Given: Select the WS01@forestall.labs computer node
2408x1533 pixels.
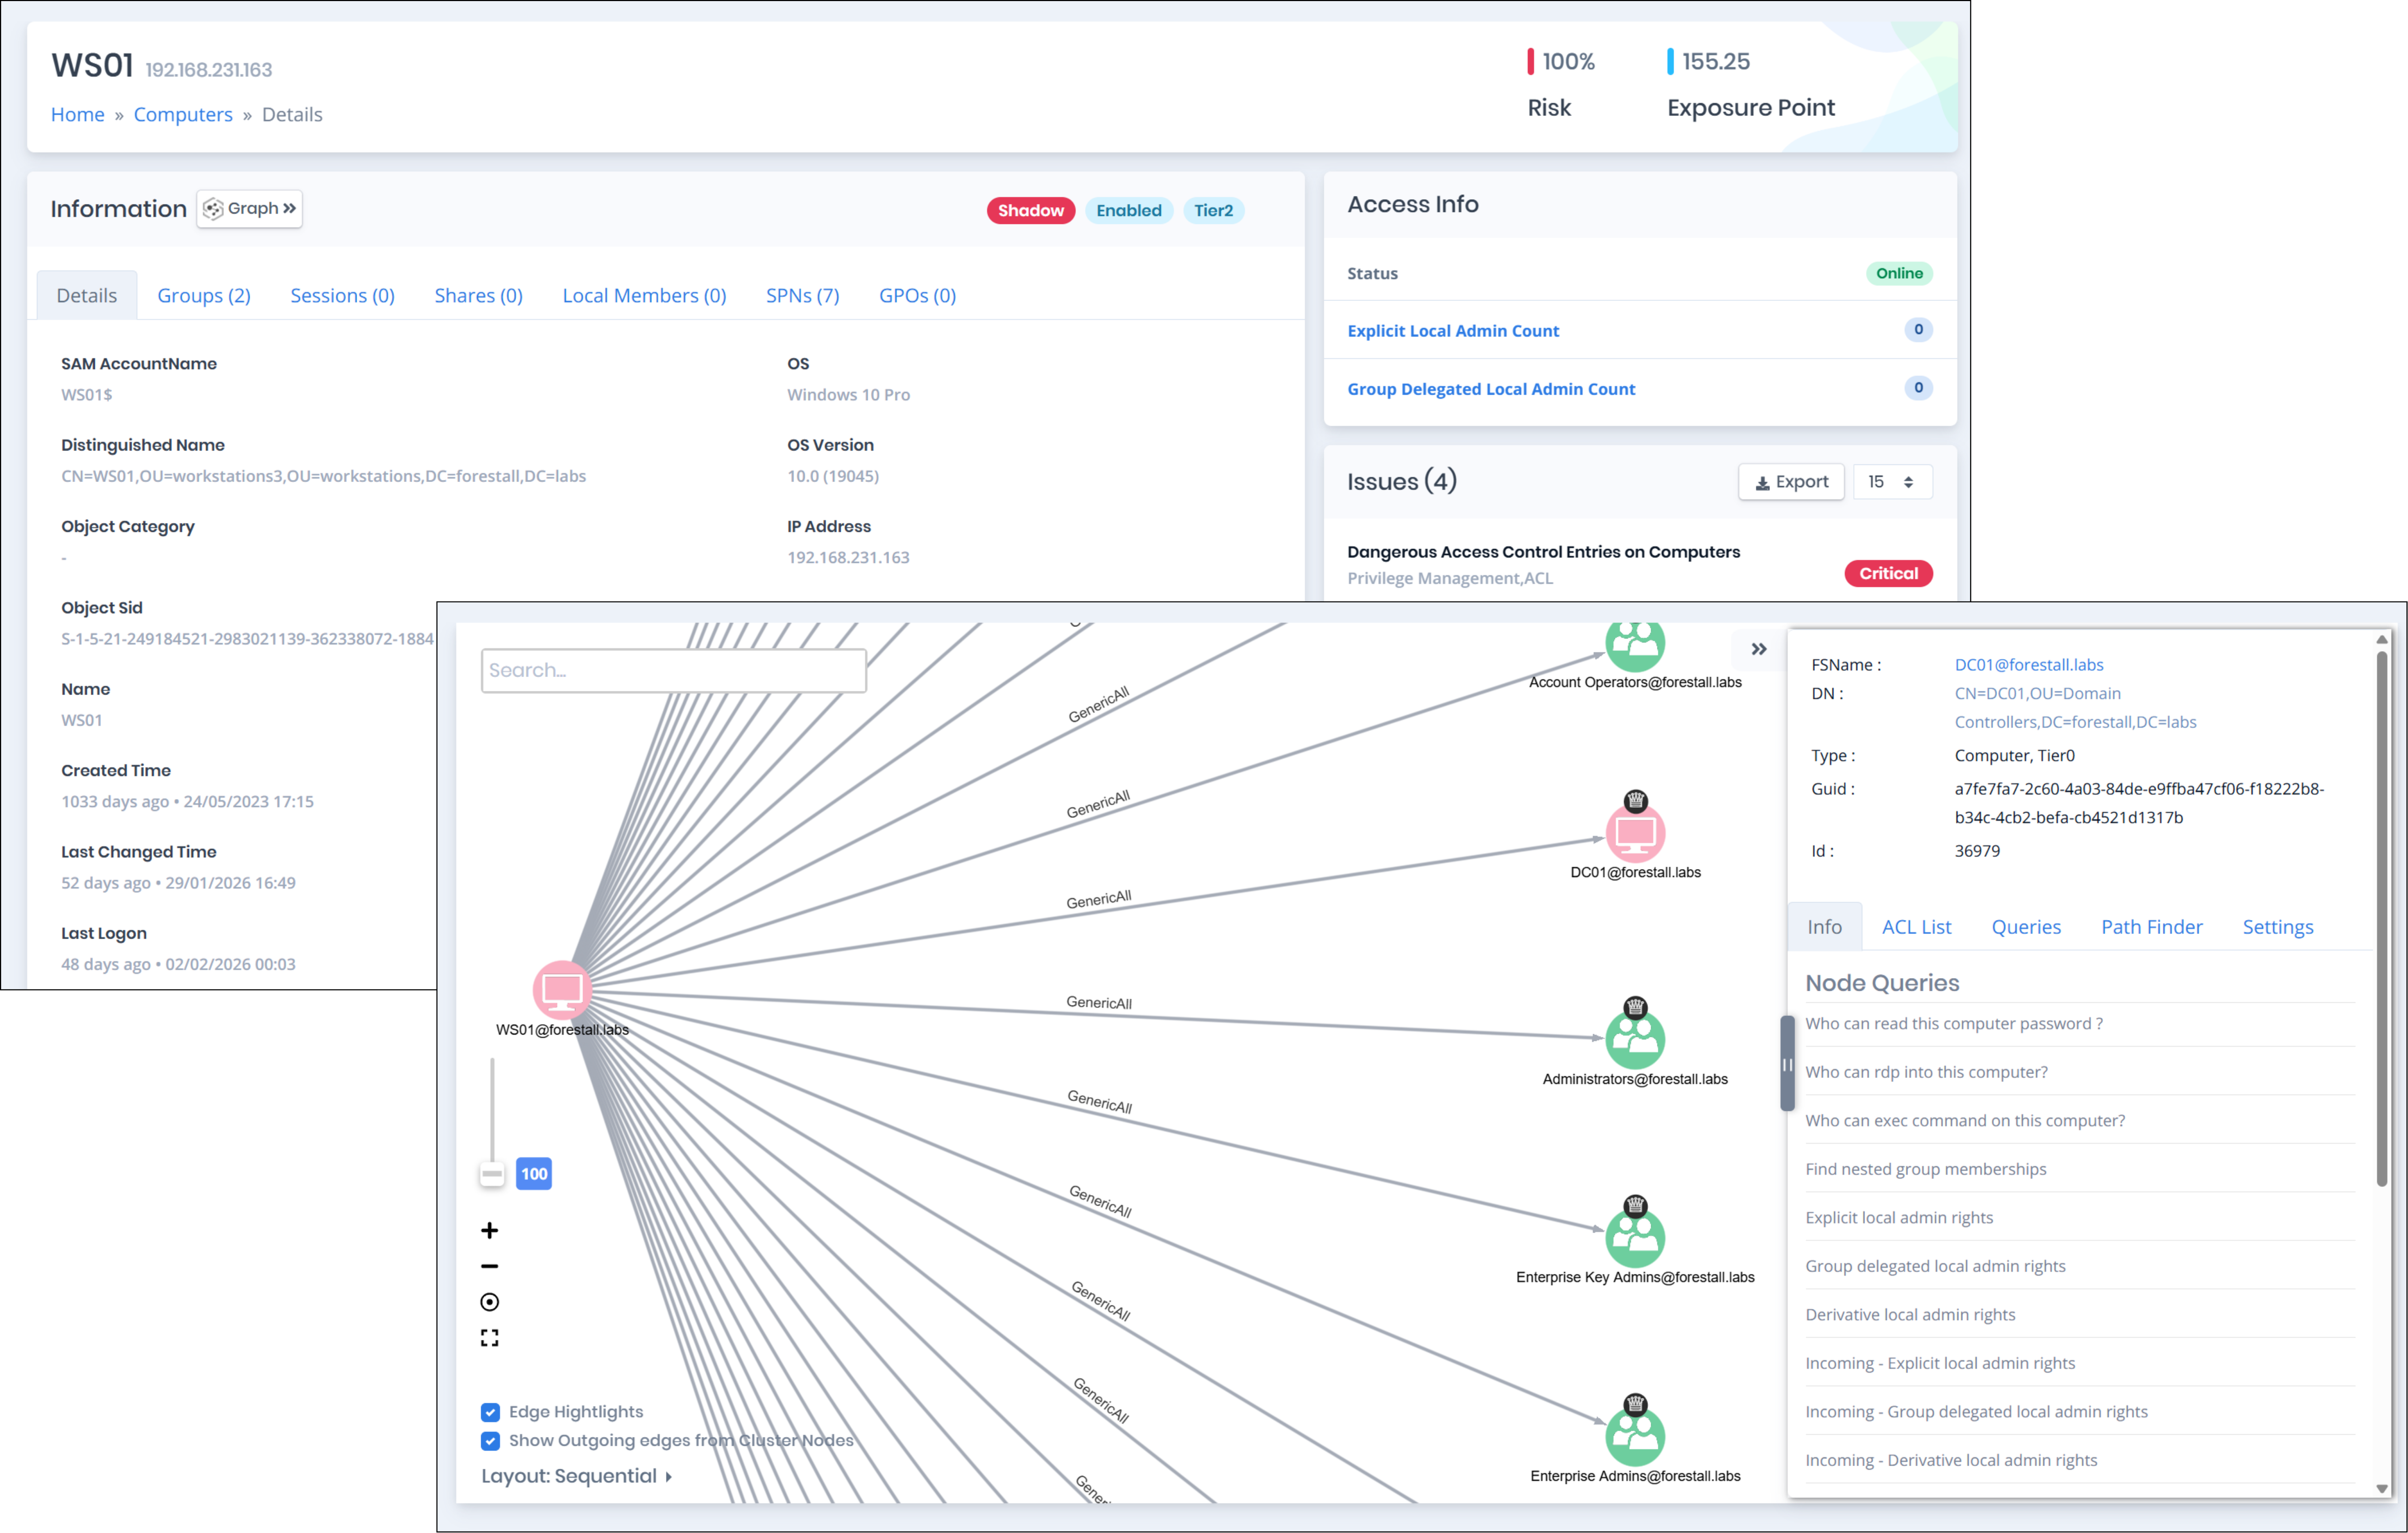Looking at the screenshot, I should pos(562,990).
